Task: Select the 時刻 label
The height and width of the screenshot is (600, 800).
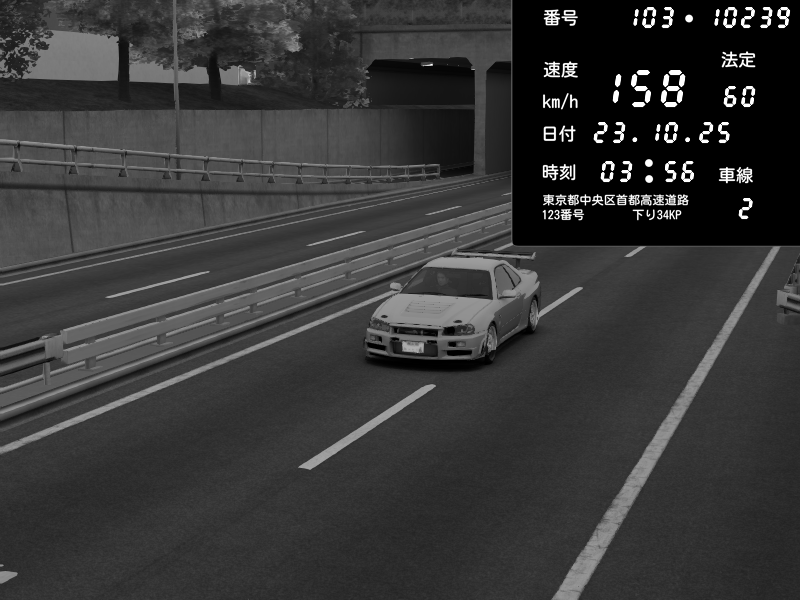Action: (560, 171)
